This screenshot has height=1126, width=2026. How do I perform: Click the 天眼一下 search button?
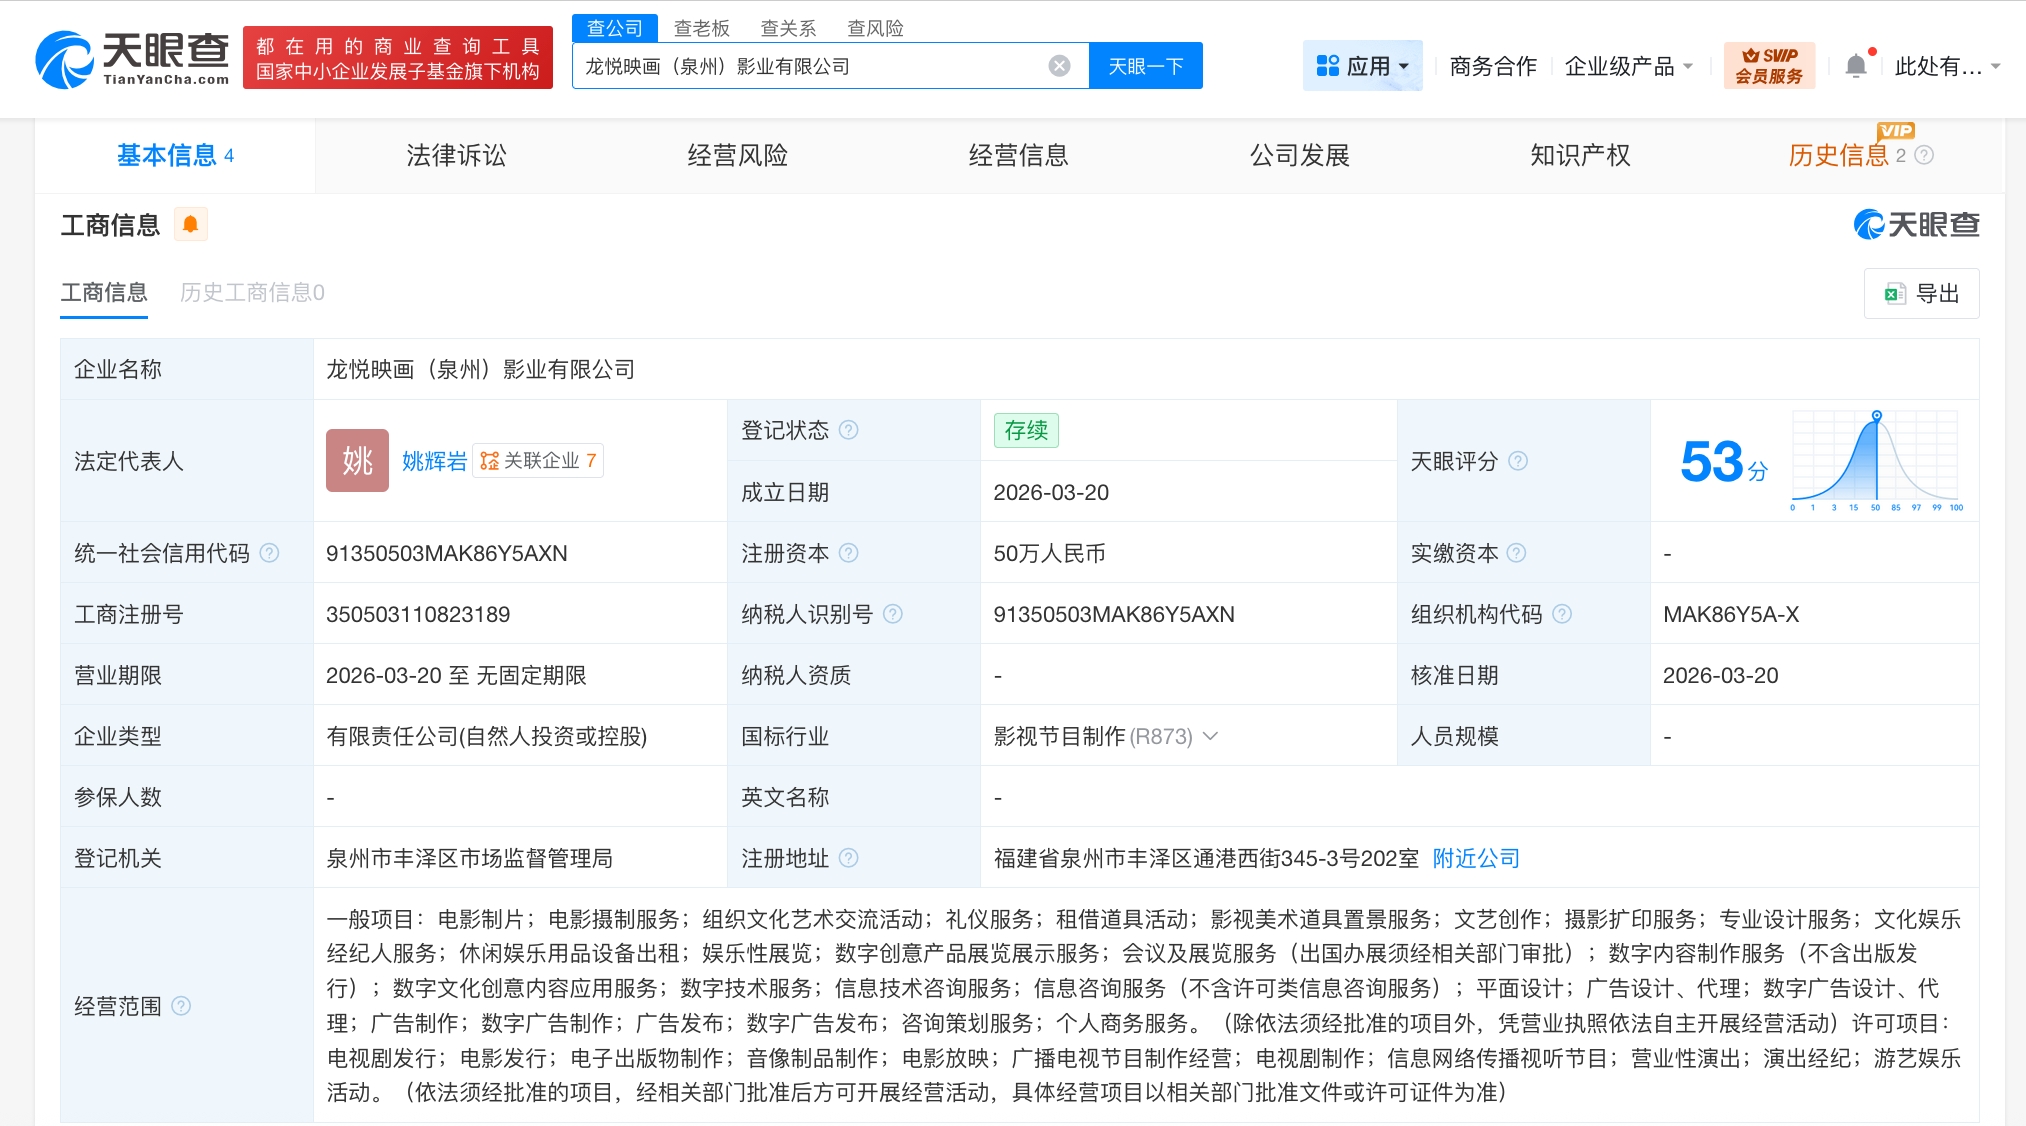[1144, 65]
